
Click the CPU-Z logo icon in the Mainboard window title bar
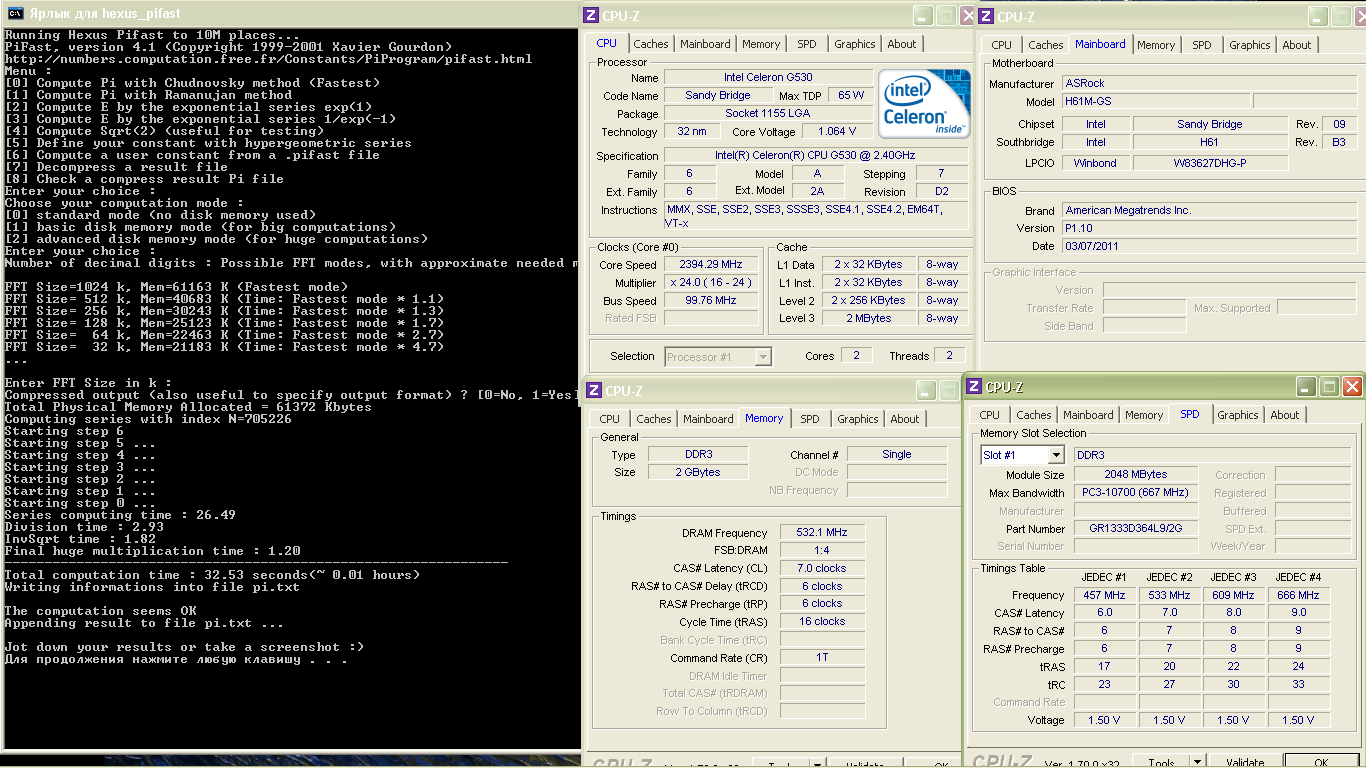pos(985,16)
